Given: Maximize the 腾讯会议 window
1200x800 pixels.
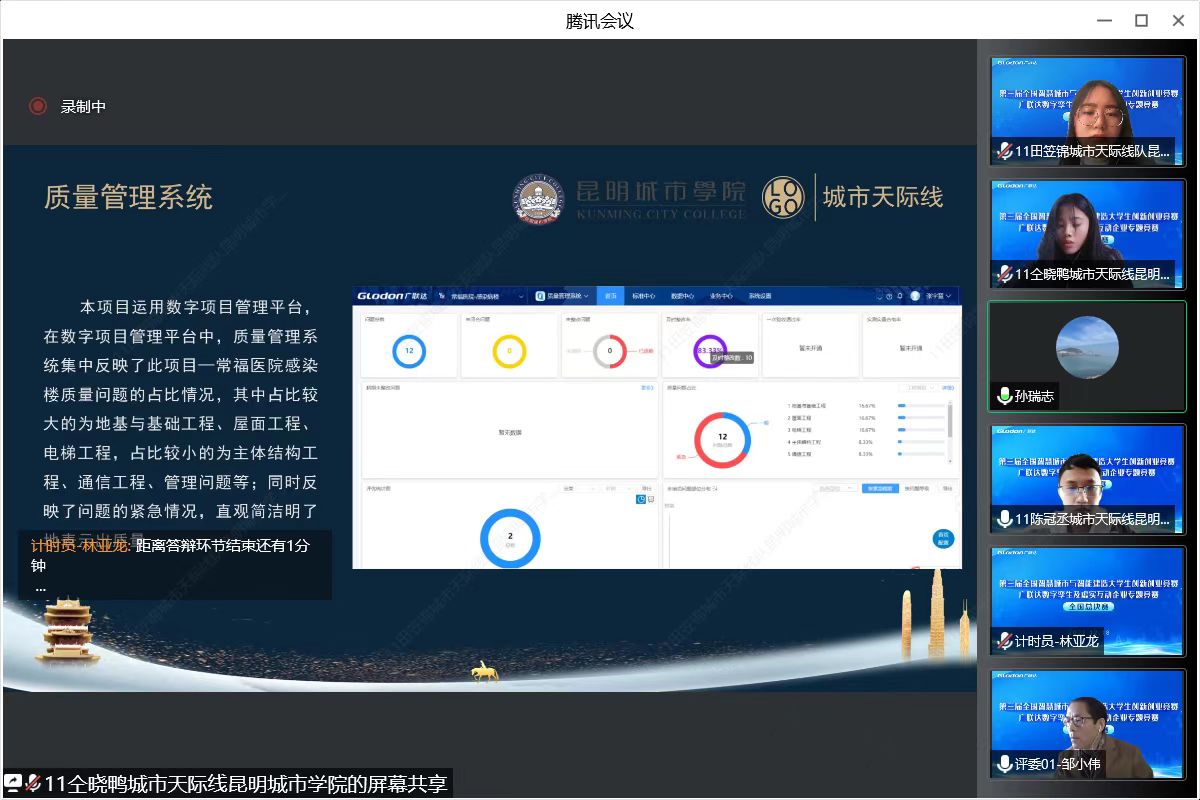Looking at the screenshot, I should [x=1141, y=20].
